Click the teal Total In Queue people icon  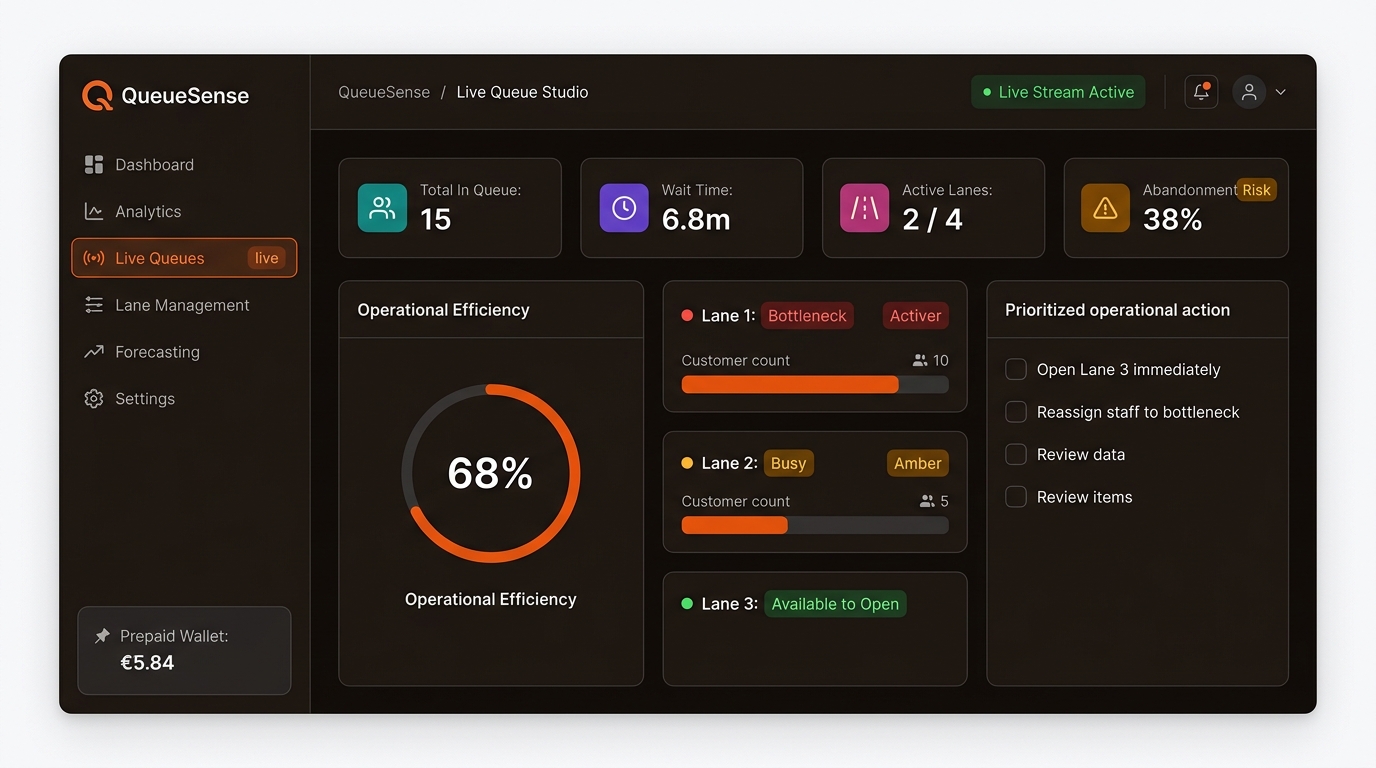click(x=382, y=208)
